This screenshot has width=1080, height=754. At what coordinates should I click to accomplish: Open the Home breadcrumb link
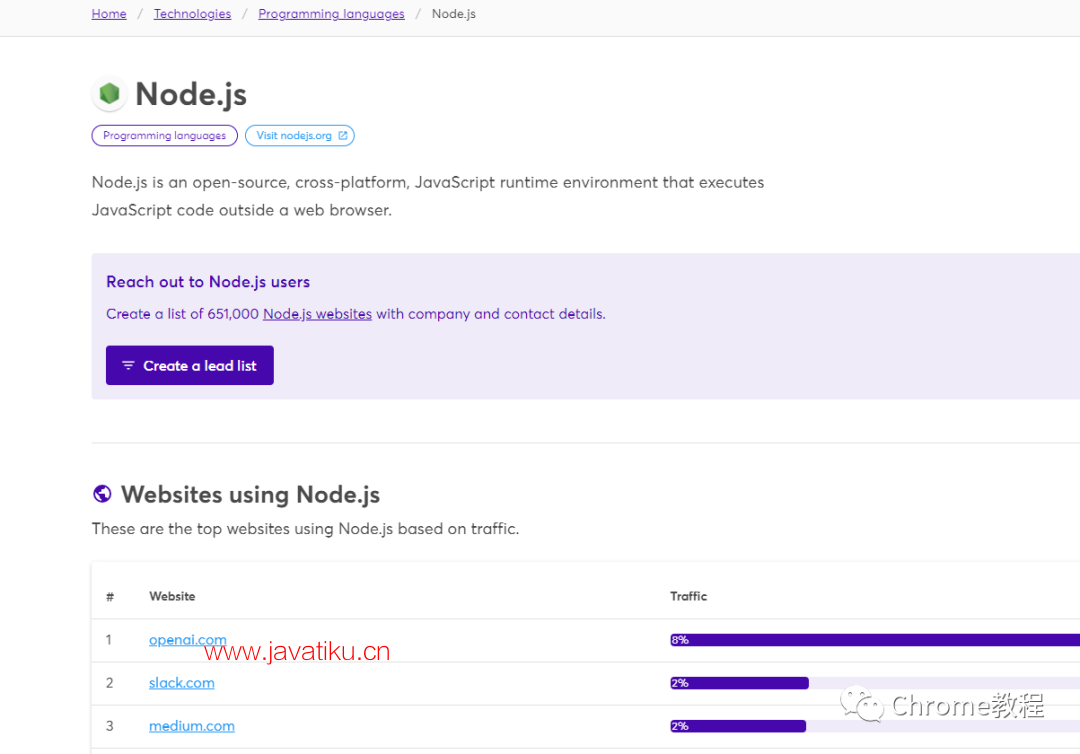[109, 14]
